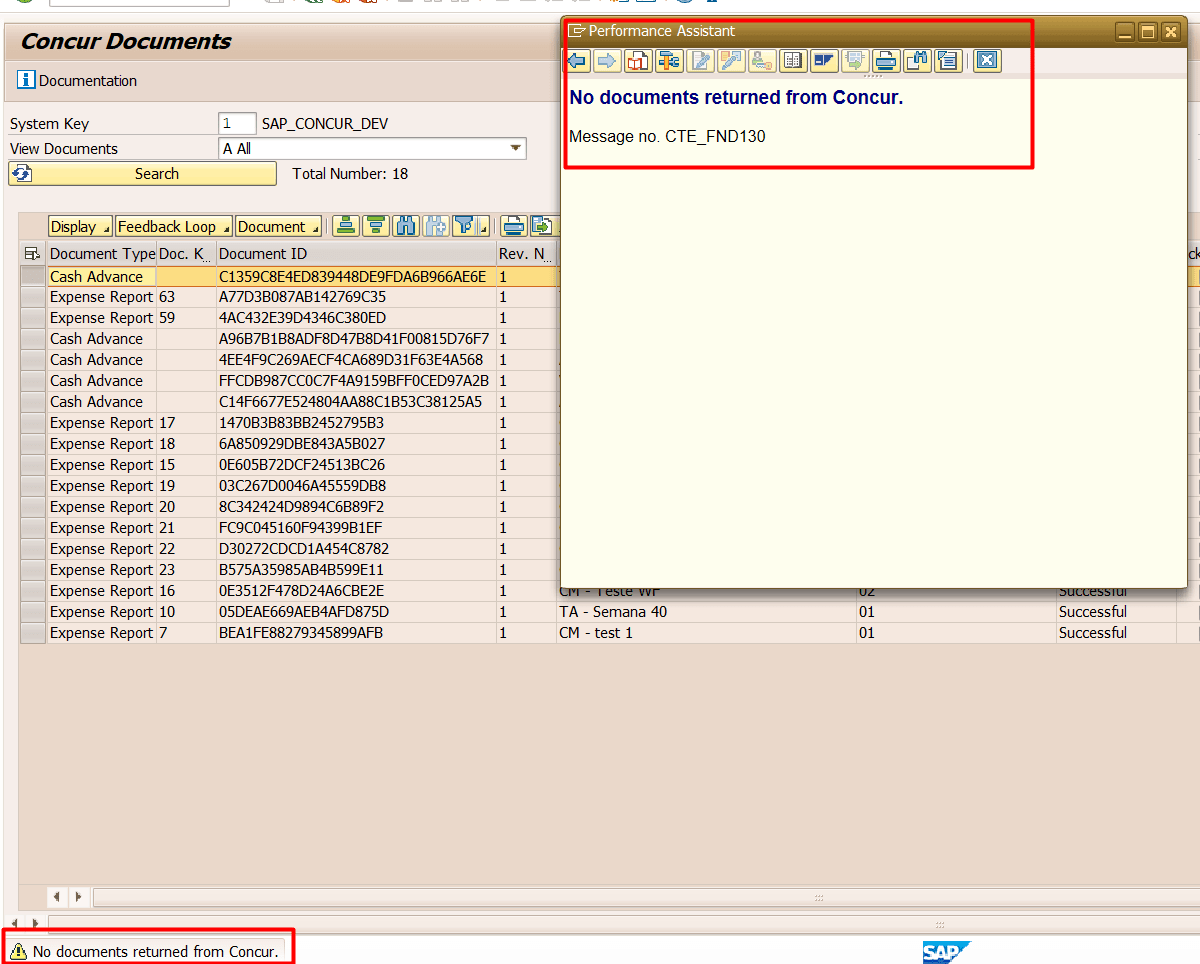
Task: Click the print icon in the table toolbar
Action: point(513,226)
